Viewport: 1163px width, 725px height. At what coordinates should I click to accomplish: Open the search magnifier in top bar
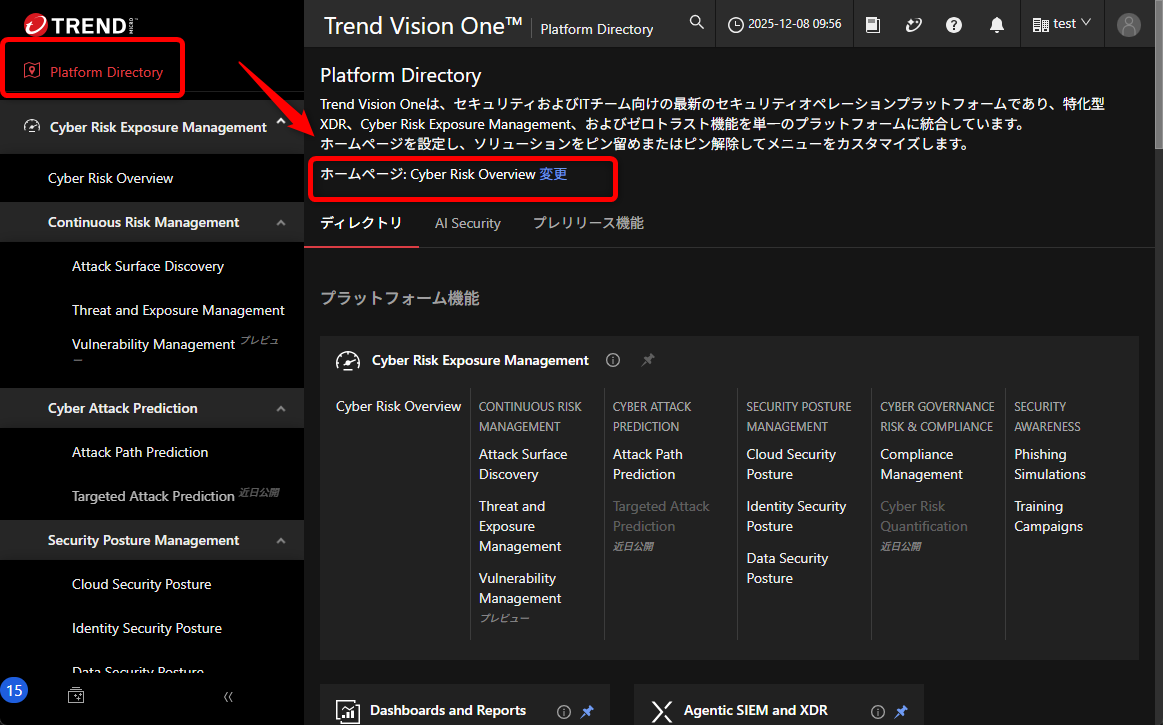tap(696, 23)
